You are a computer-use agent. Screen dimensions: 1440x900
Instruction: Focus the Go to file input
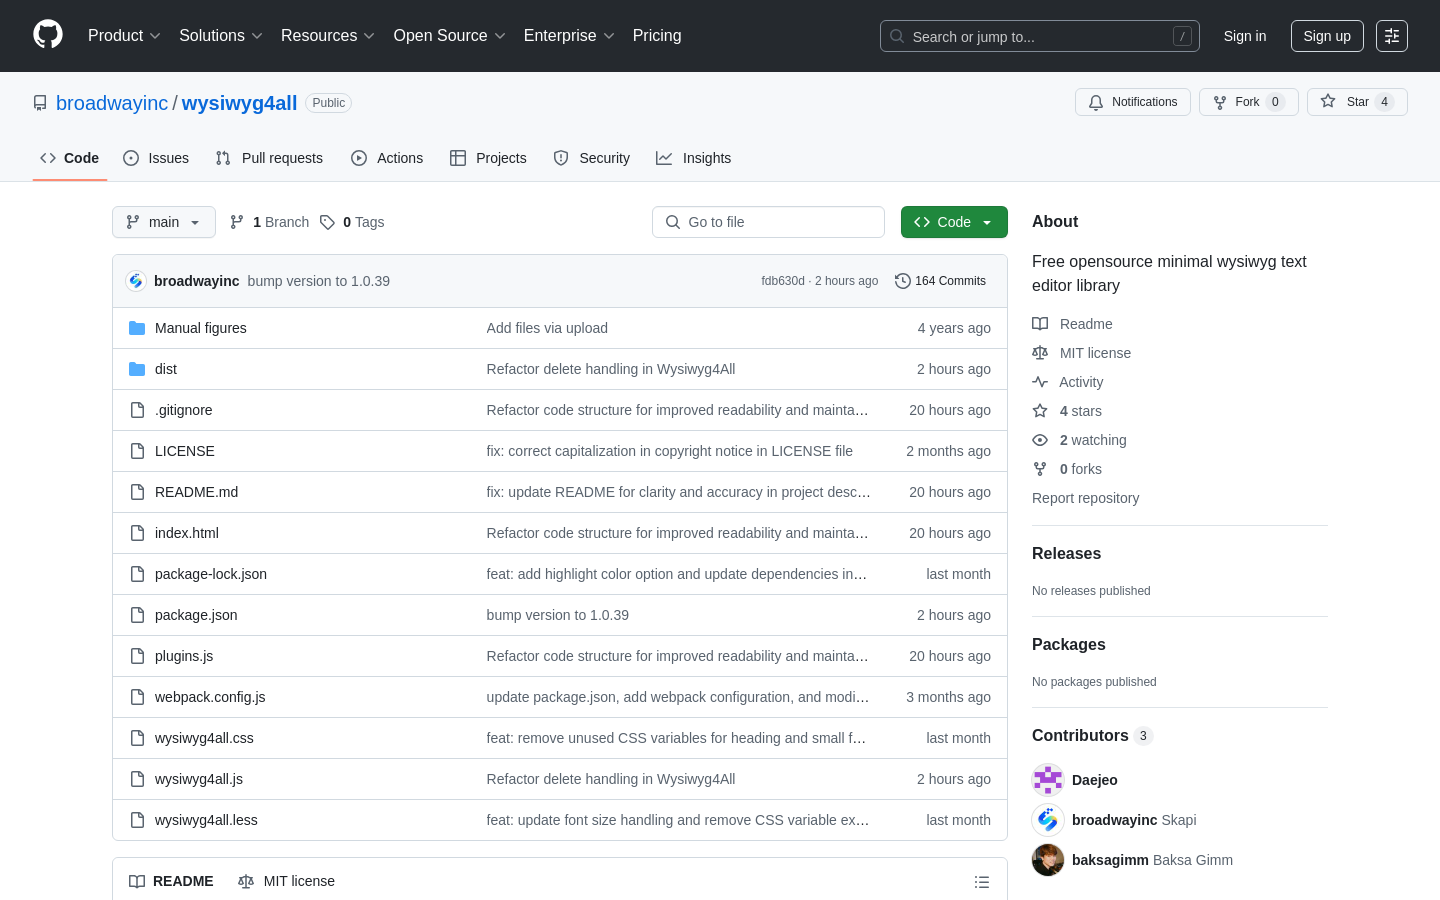tap(768, 222)
